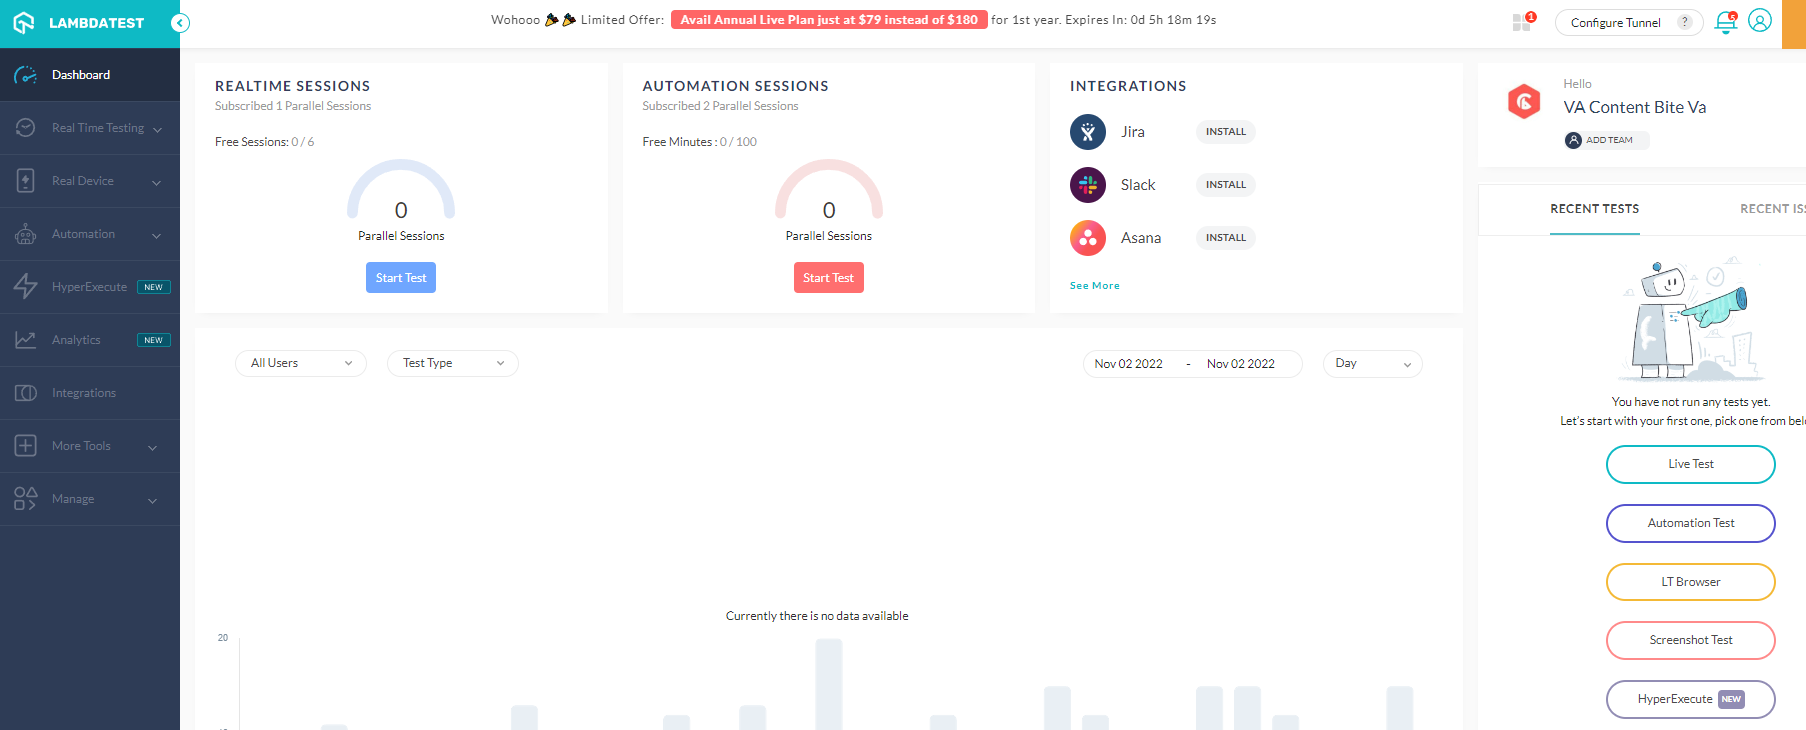Install the Slack integration
1806x730 pixels.
pos(1226,185)
